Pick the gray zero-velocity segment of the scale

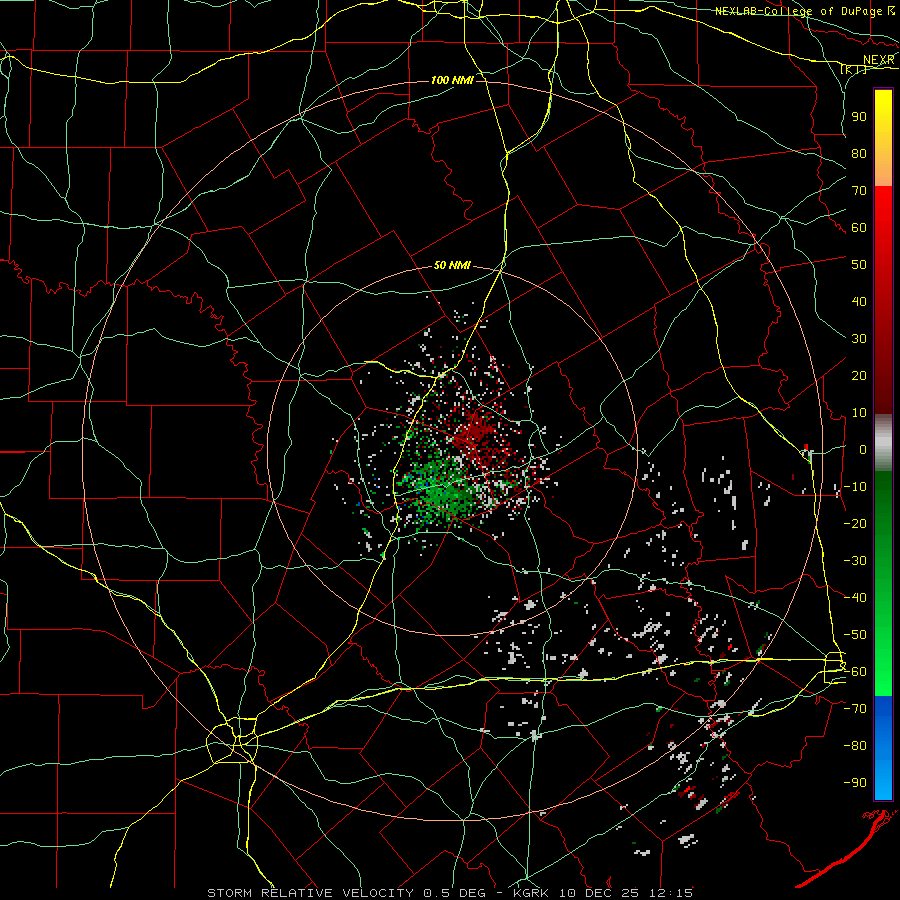[x=883, y=443]
